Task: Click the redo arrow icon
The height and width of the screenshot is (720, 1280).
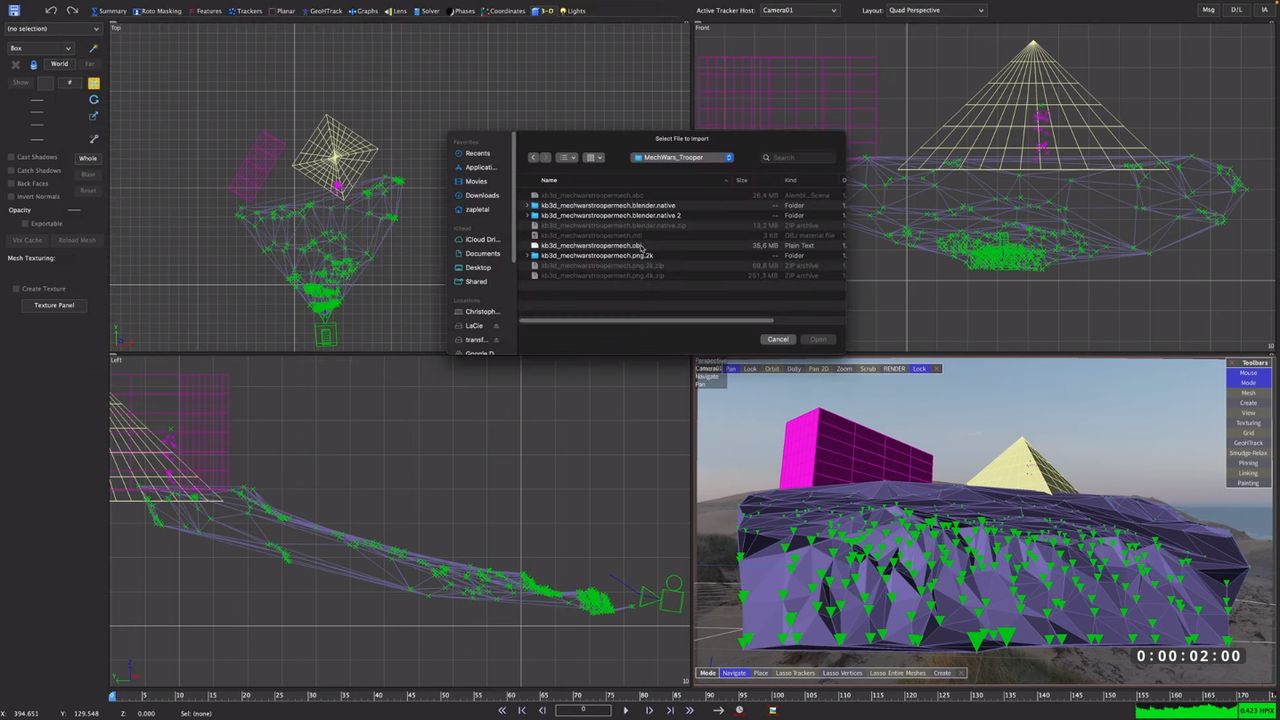Action: [73, 10]
